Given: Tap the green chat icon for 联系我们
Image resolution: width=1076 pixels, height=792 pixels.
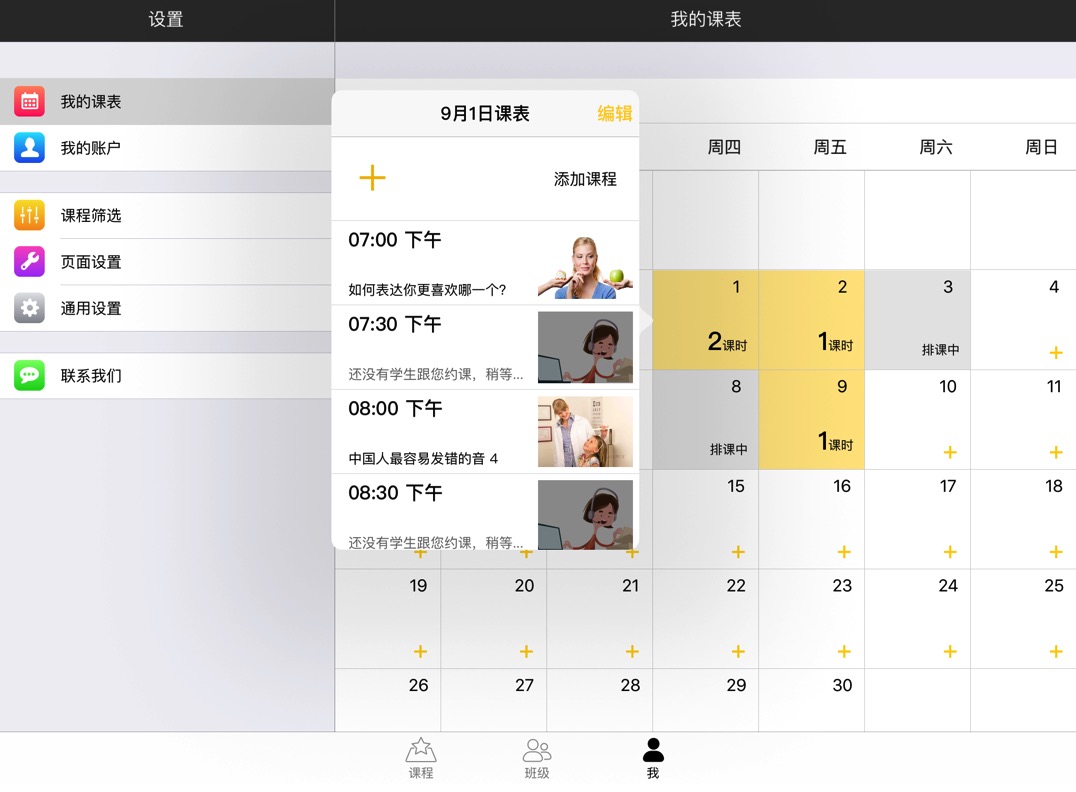Looking at the screenshot, I should point(30,376).
